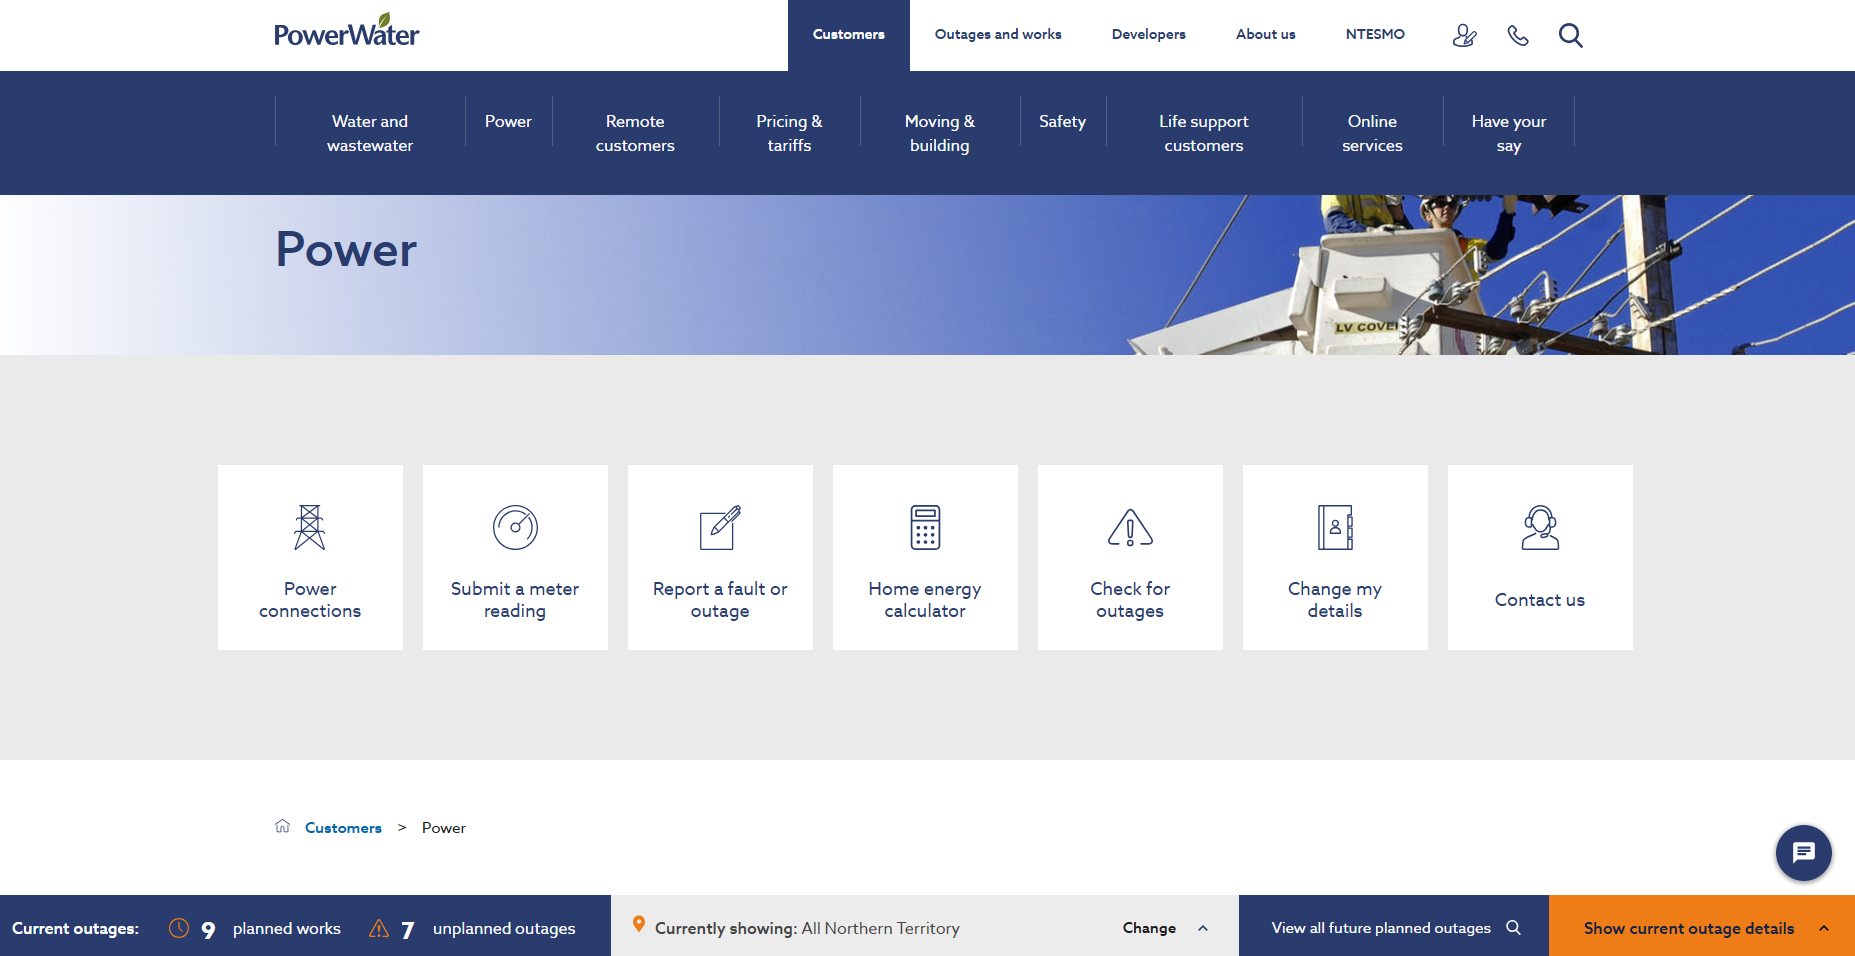This screenshot has width=1855, height=956.
Task: Click the phone contact icon in header
Action: [x=1518, y=36]
